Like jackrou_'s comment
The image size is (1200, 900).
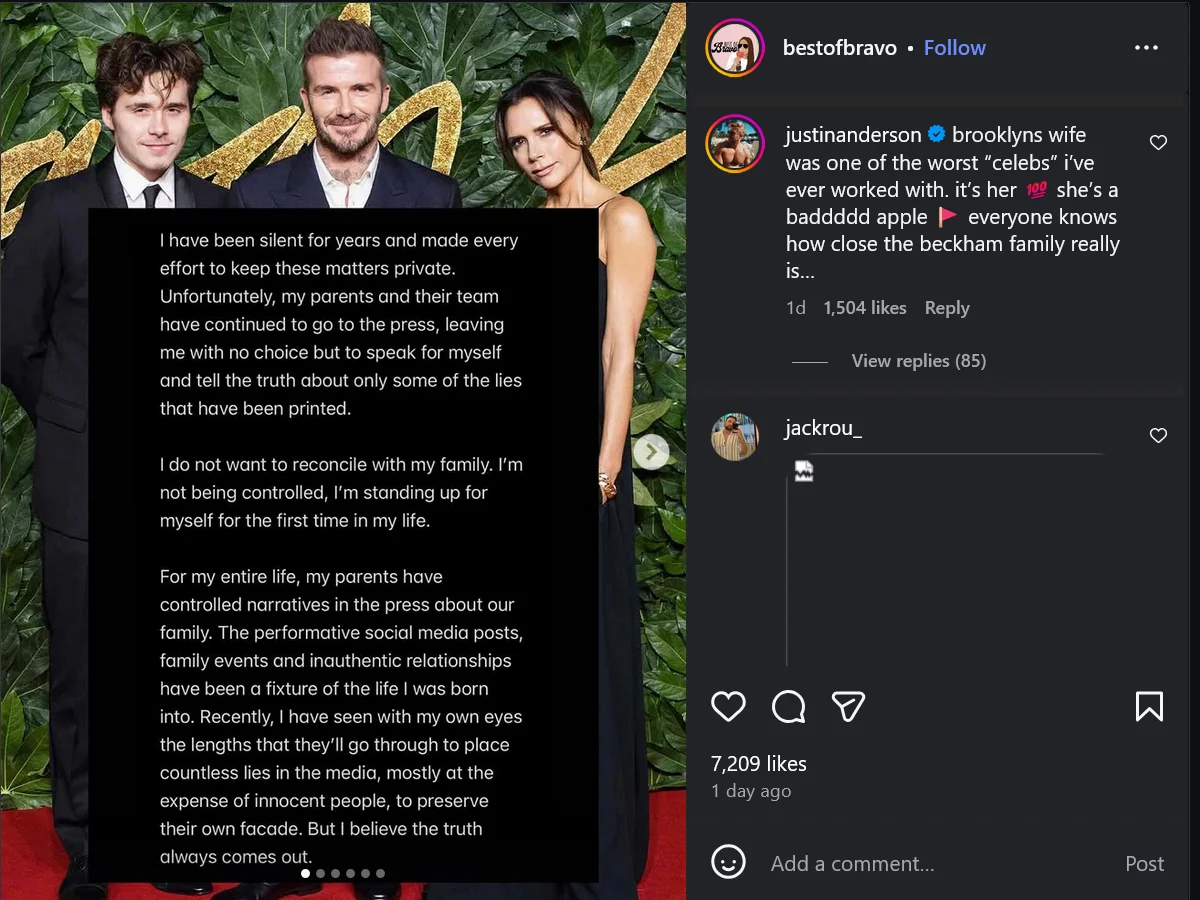[1158, 436]
